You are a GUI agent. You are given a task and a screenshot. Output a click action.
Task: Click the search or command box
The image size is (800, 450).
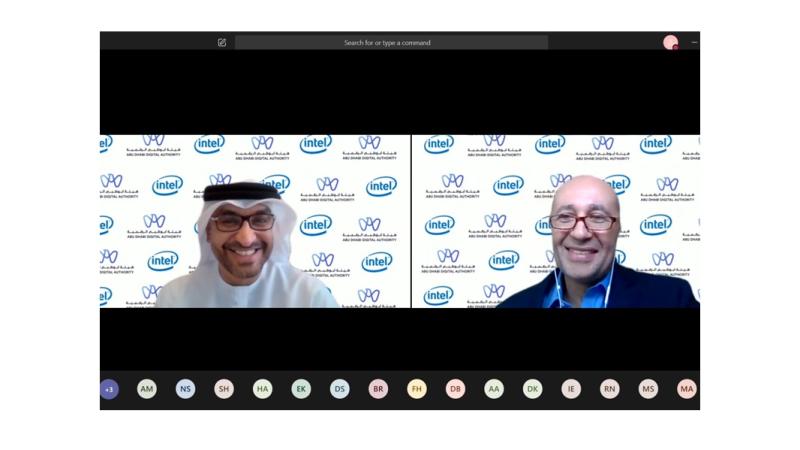(391, 42)
